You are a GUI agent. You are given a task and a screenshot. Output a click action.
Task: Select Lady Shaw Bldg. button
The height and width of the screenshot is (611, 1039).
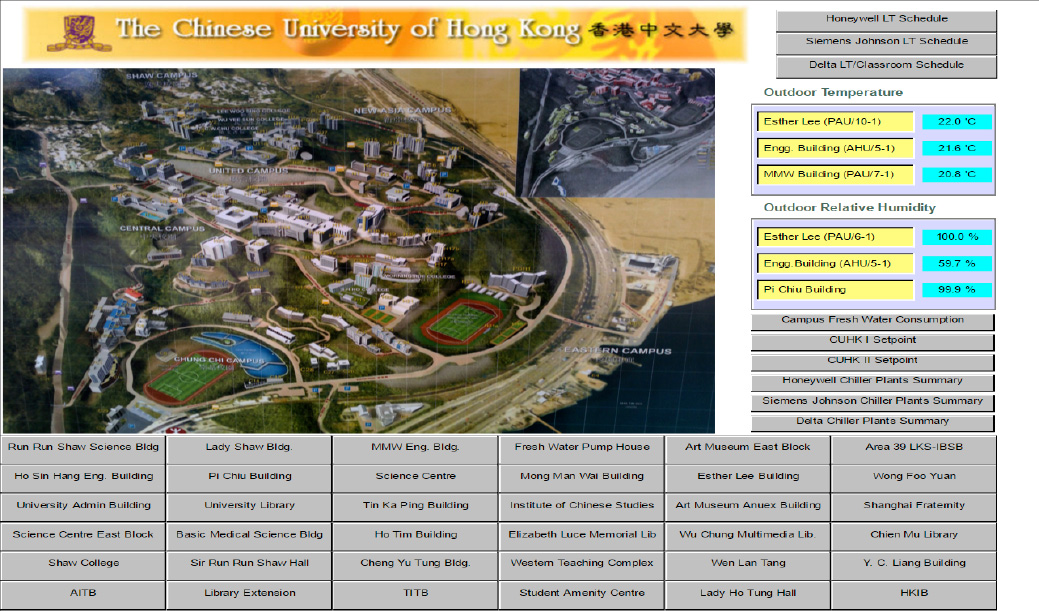tap(249, 449)
